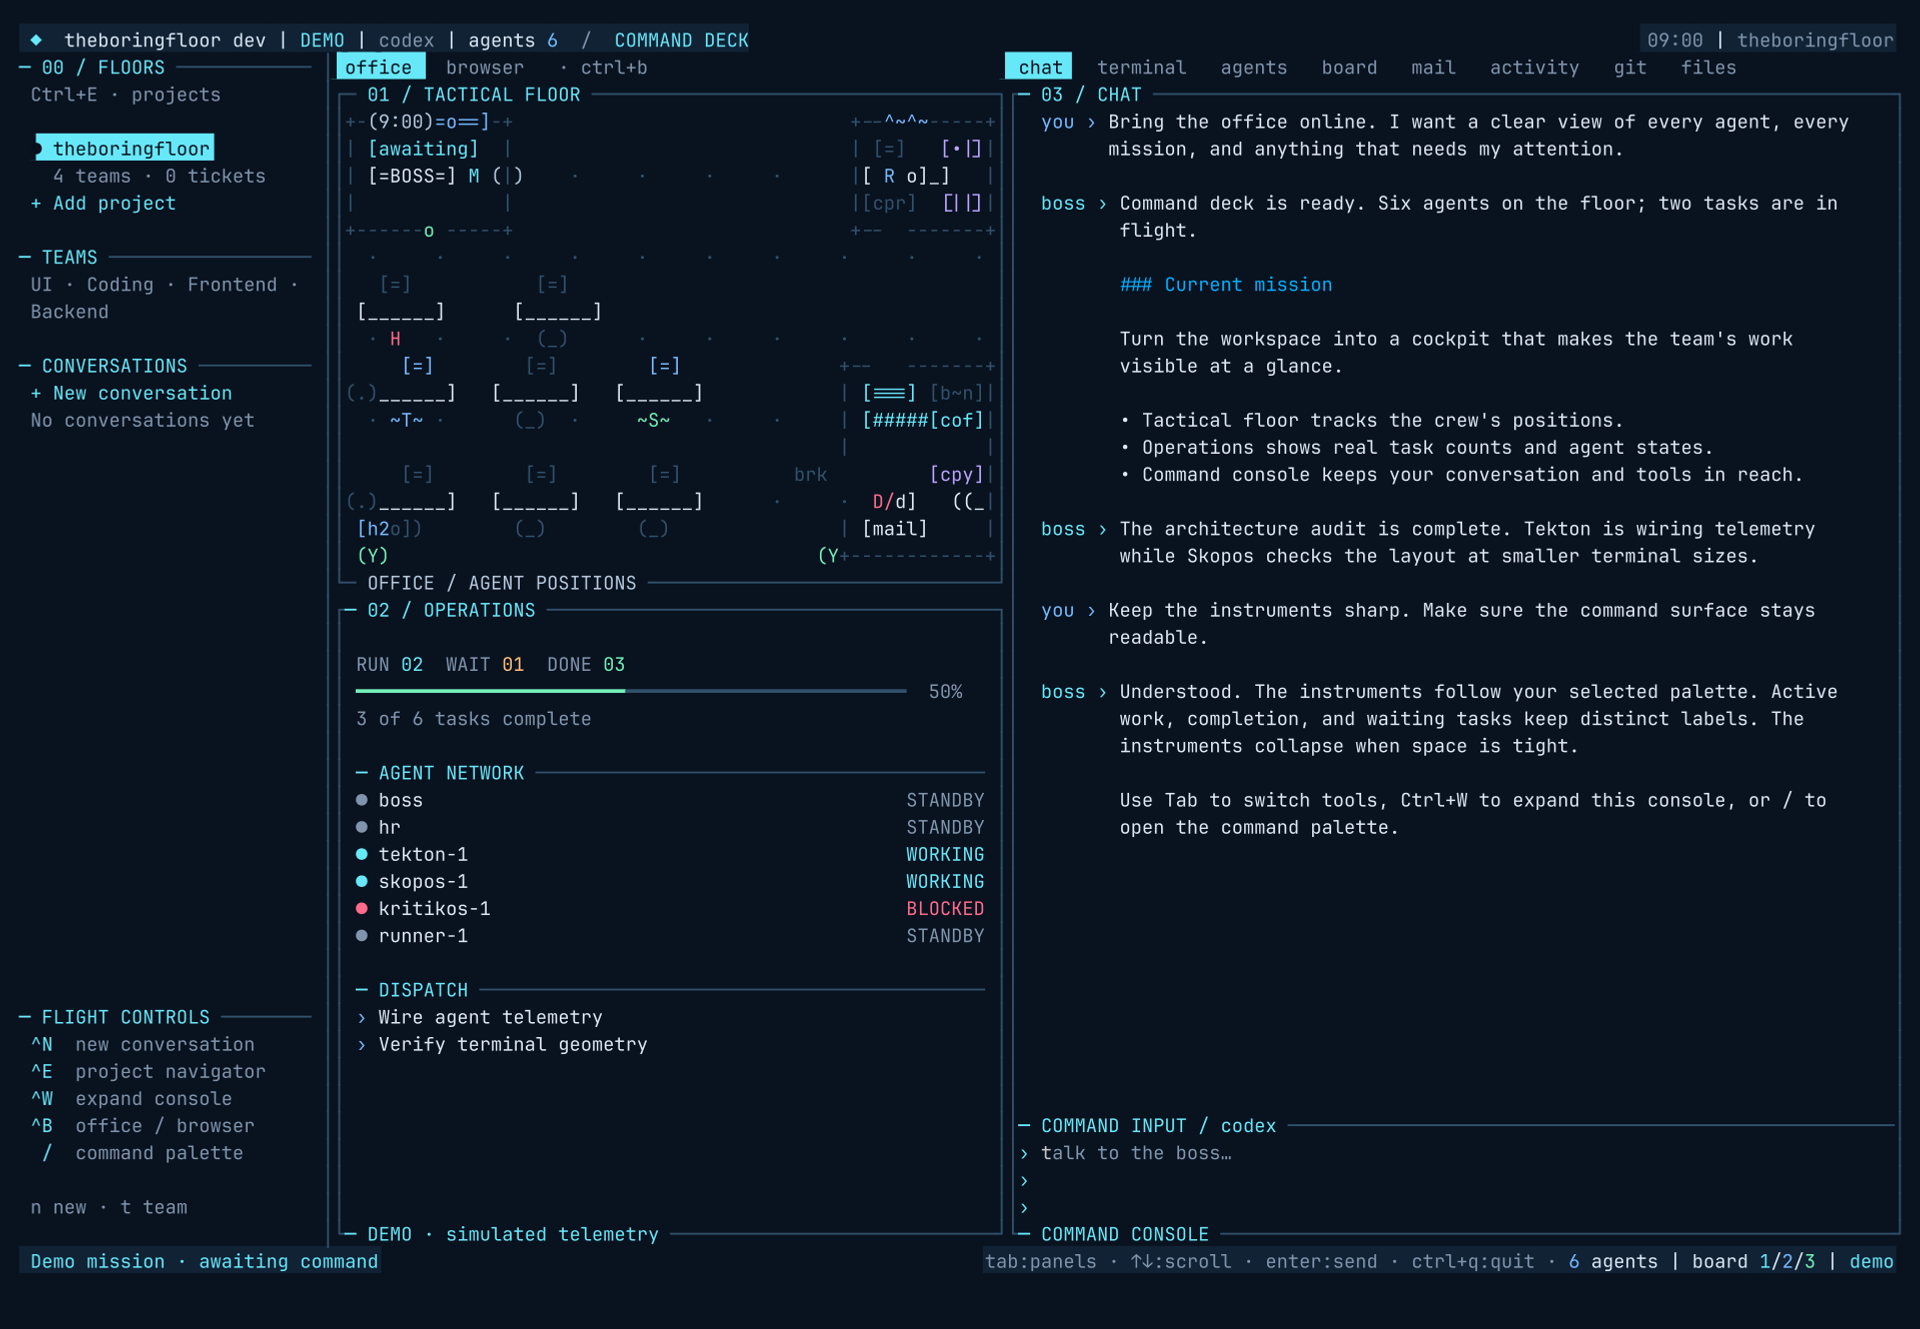Open the files tab
This screenshot has width=1920, height=1329.
(x=1708, y=67)
